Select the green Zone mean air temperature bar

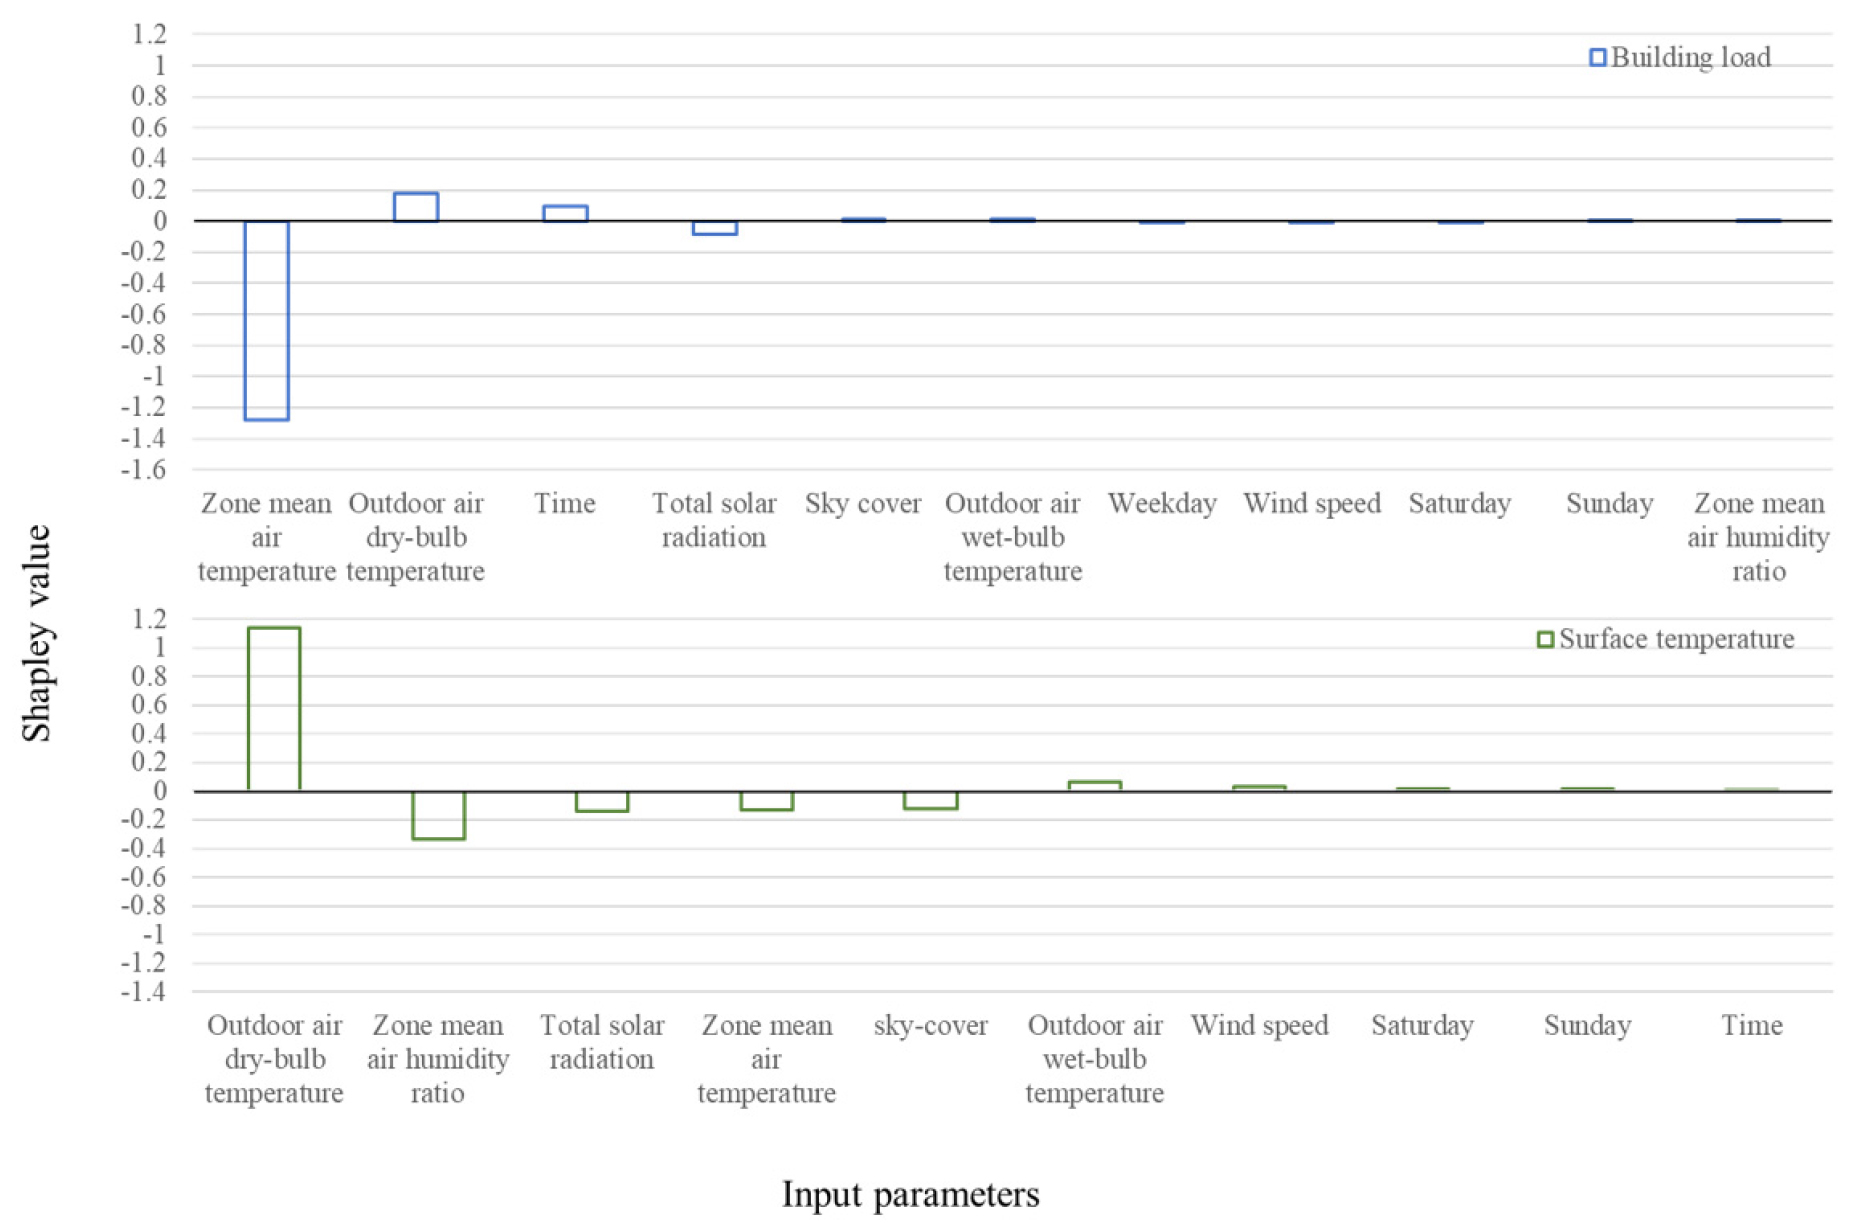click(767, 800)
